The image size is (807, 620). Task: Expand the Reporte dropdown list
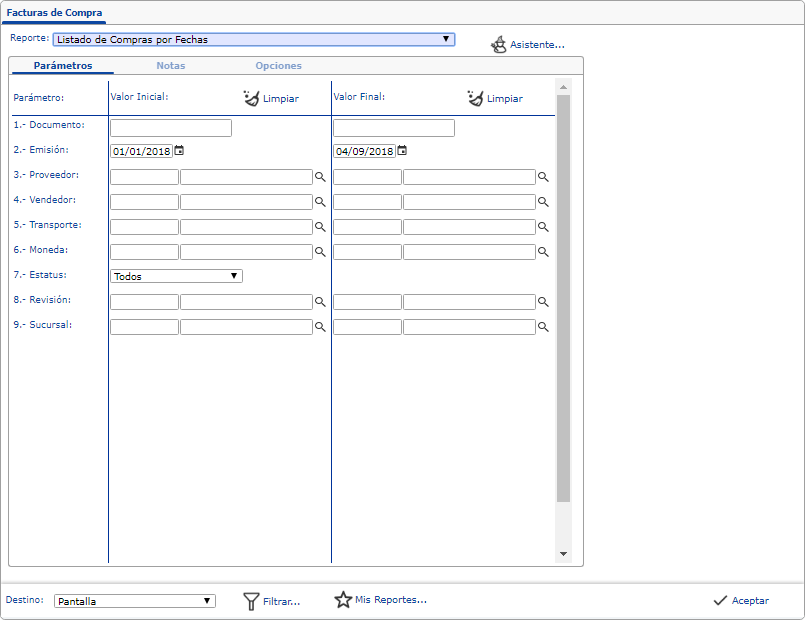pos(446,40)
